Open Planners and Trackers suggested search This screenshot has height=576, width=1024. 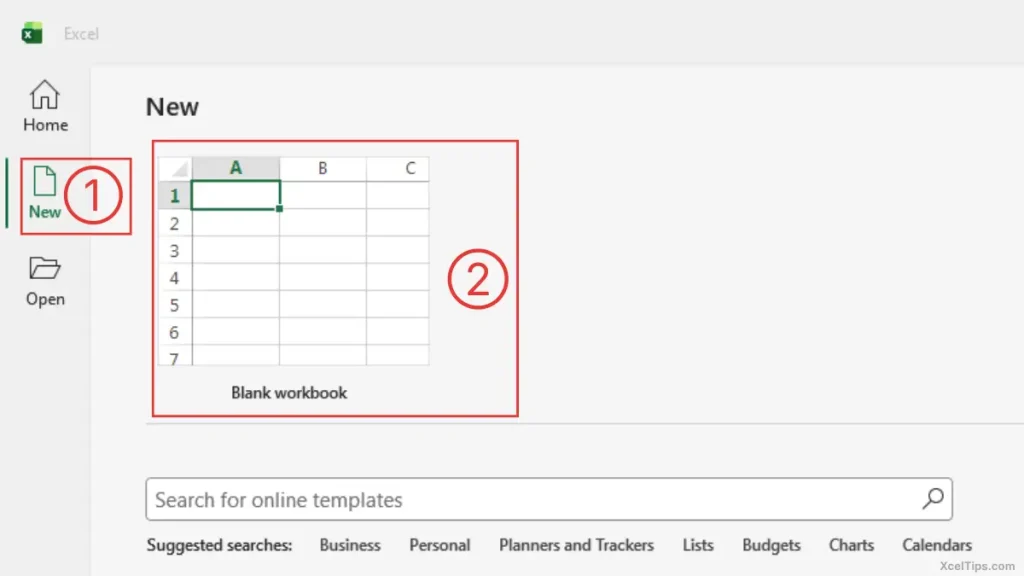[x=576, y=545]
